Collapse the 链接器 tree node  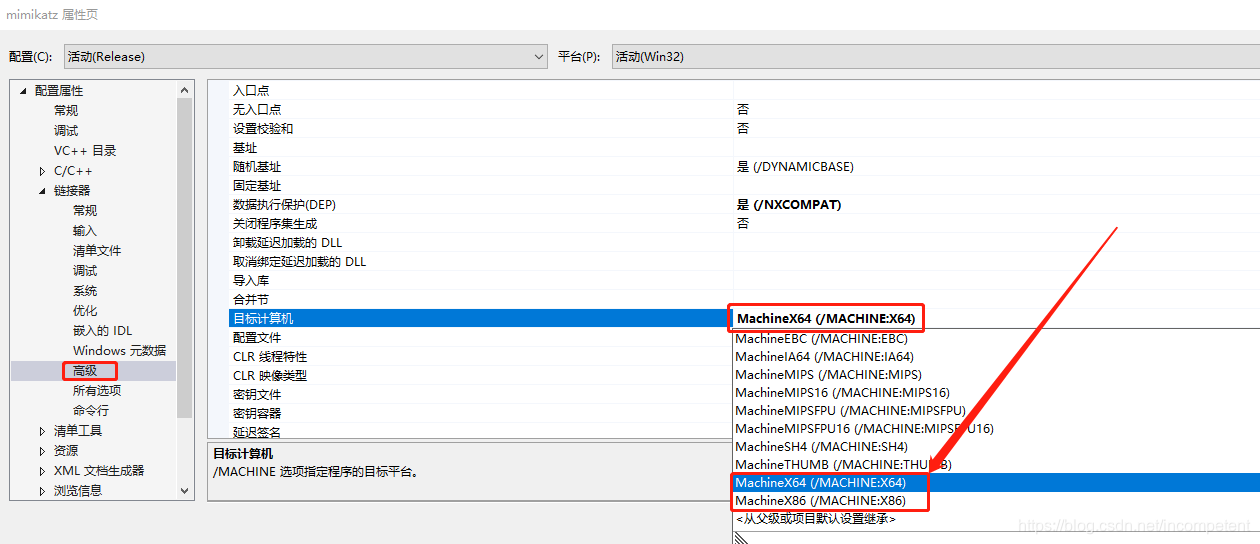pyautogui.click(x=42, y=191)
